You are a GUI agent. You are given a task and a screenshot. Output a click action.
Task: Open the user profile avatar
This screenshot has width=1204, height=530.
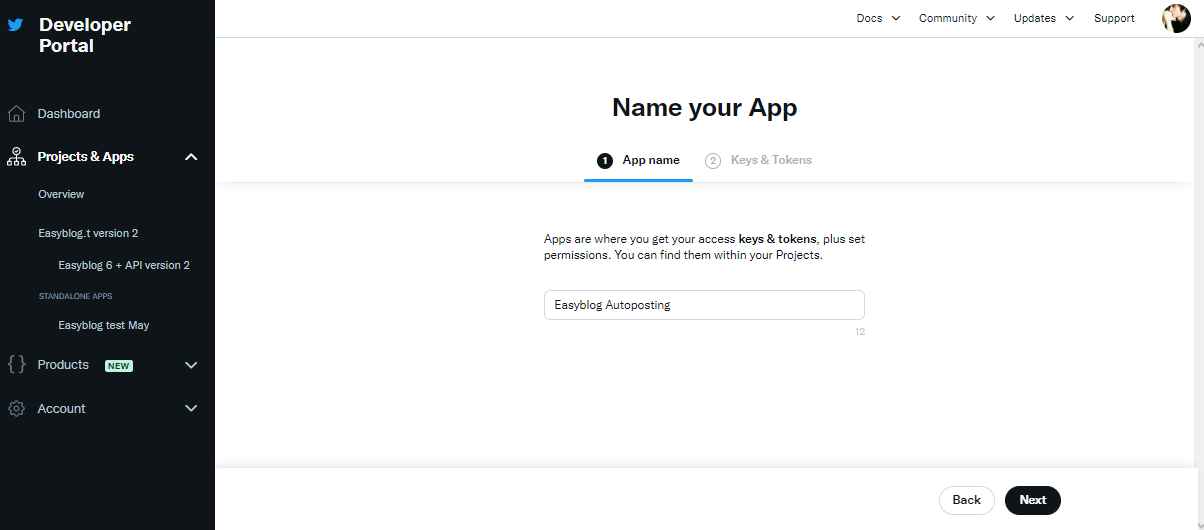pos(1176,18)
